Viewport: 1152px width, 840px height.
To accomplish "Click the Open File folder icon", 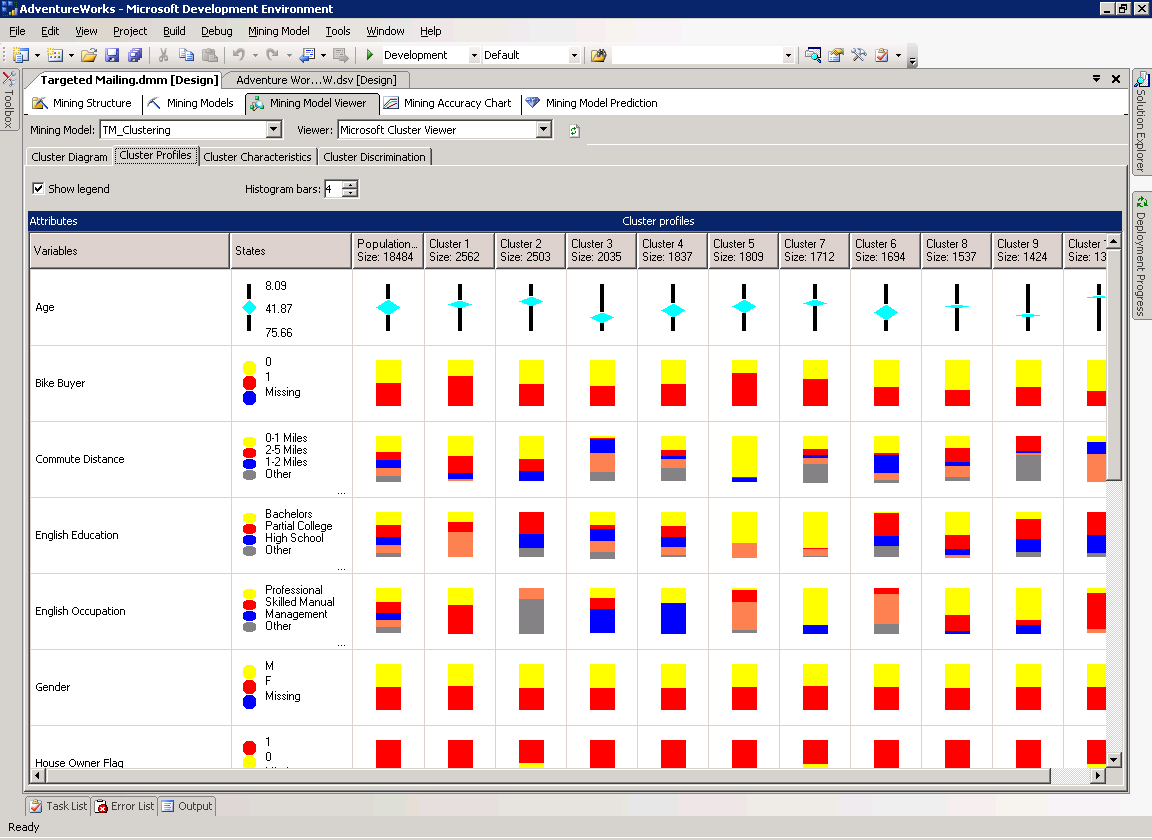I will pos(89,55).
